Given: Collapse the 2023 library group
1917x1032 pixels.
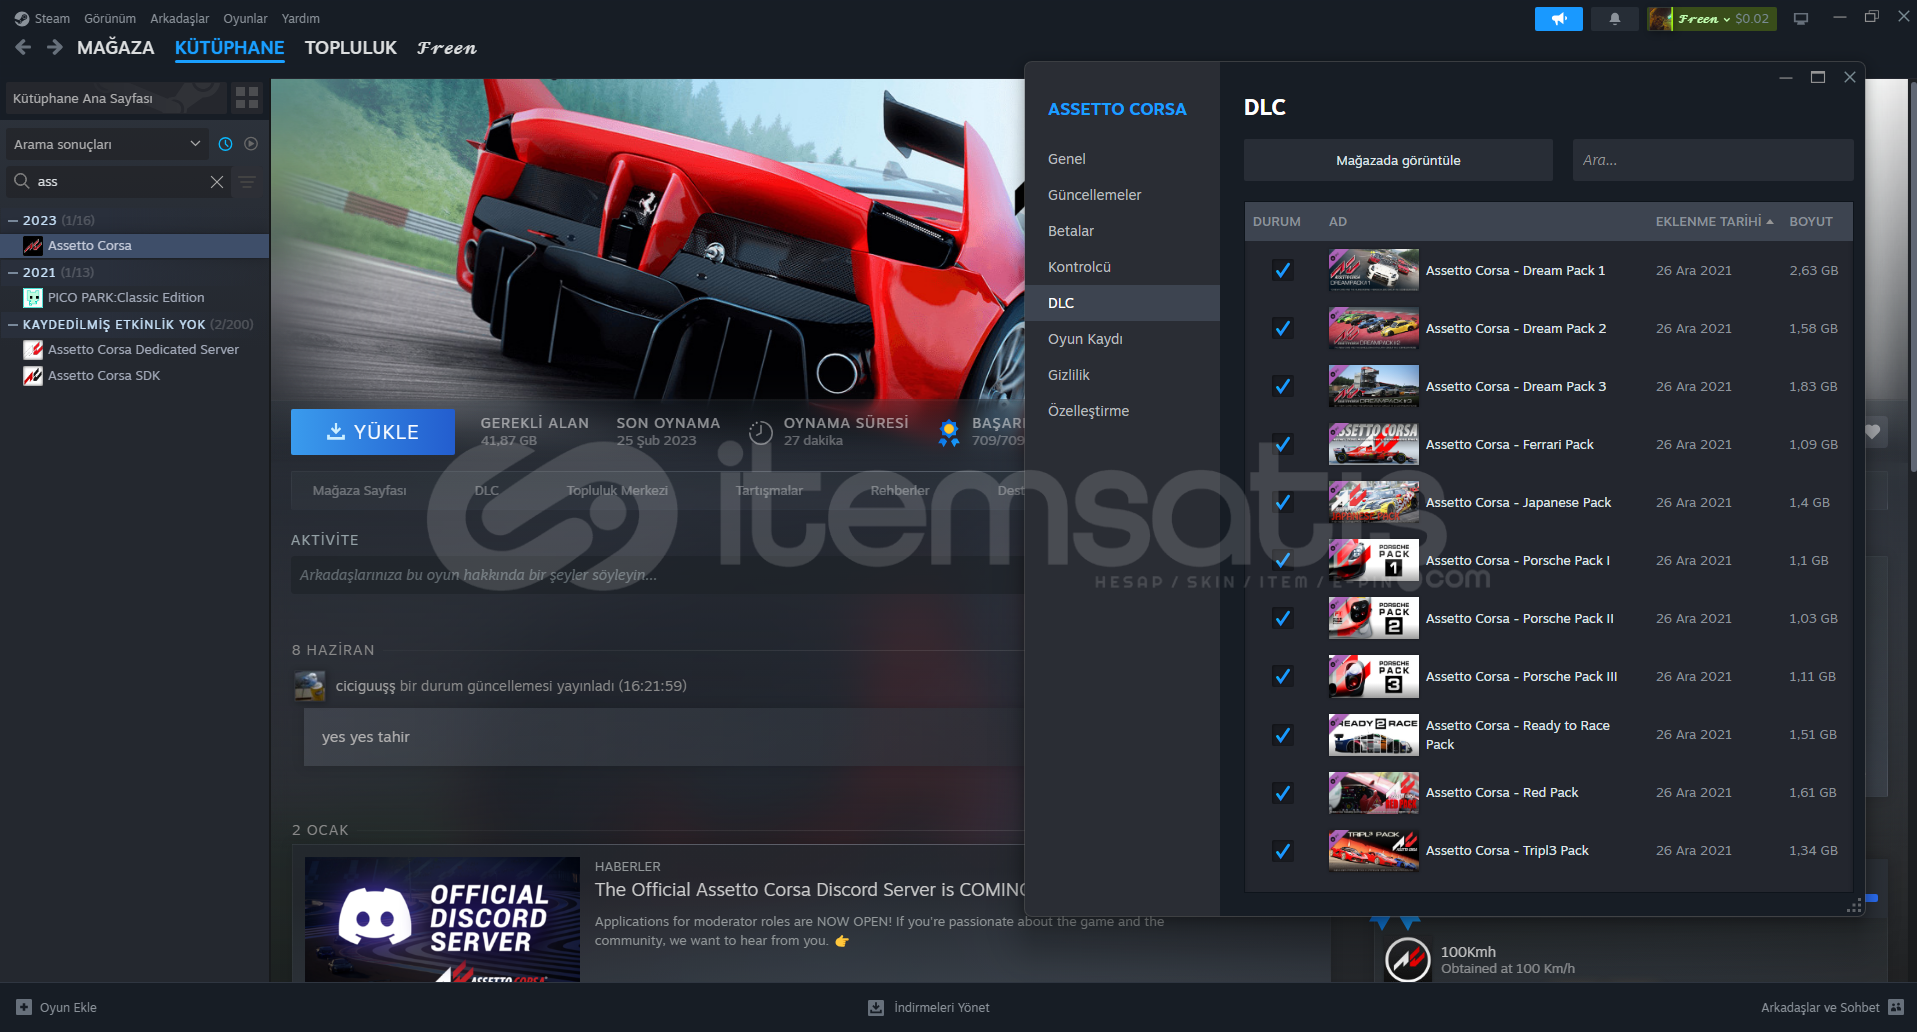Looking at the screenshot, I should coord(13,220).
